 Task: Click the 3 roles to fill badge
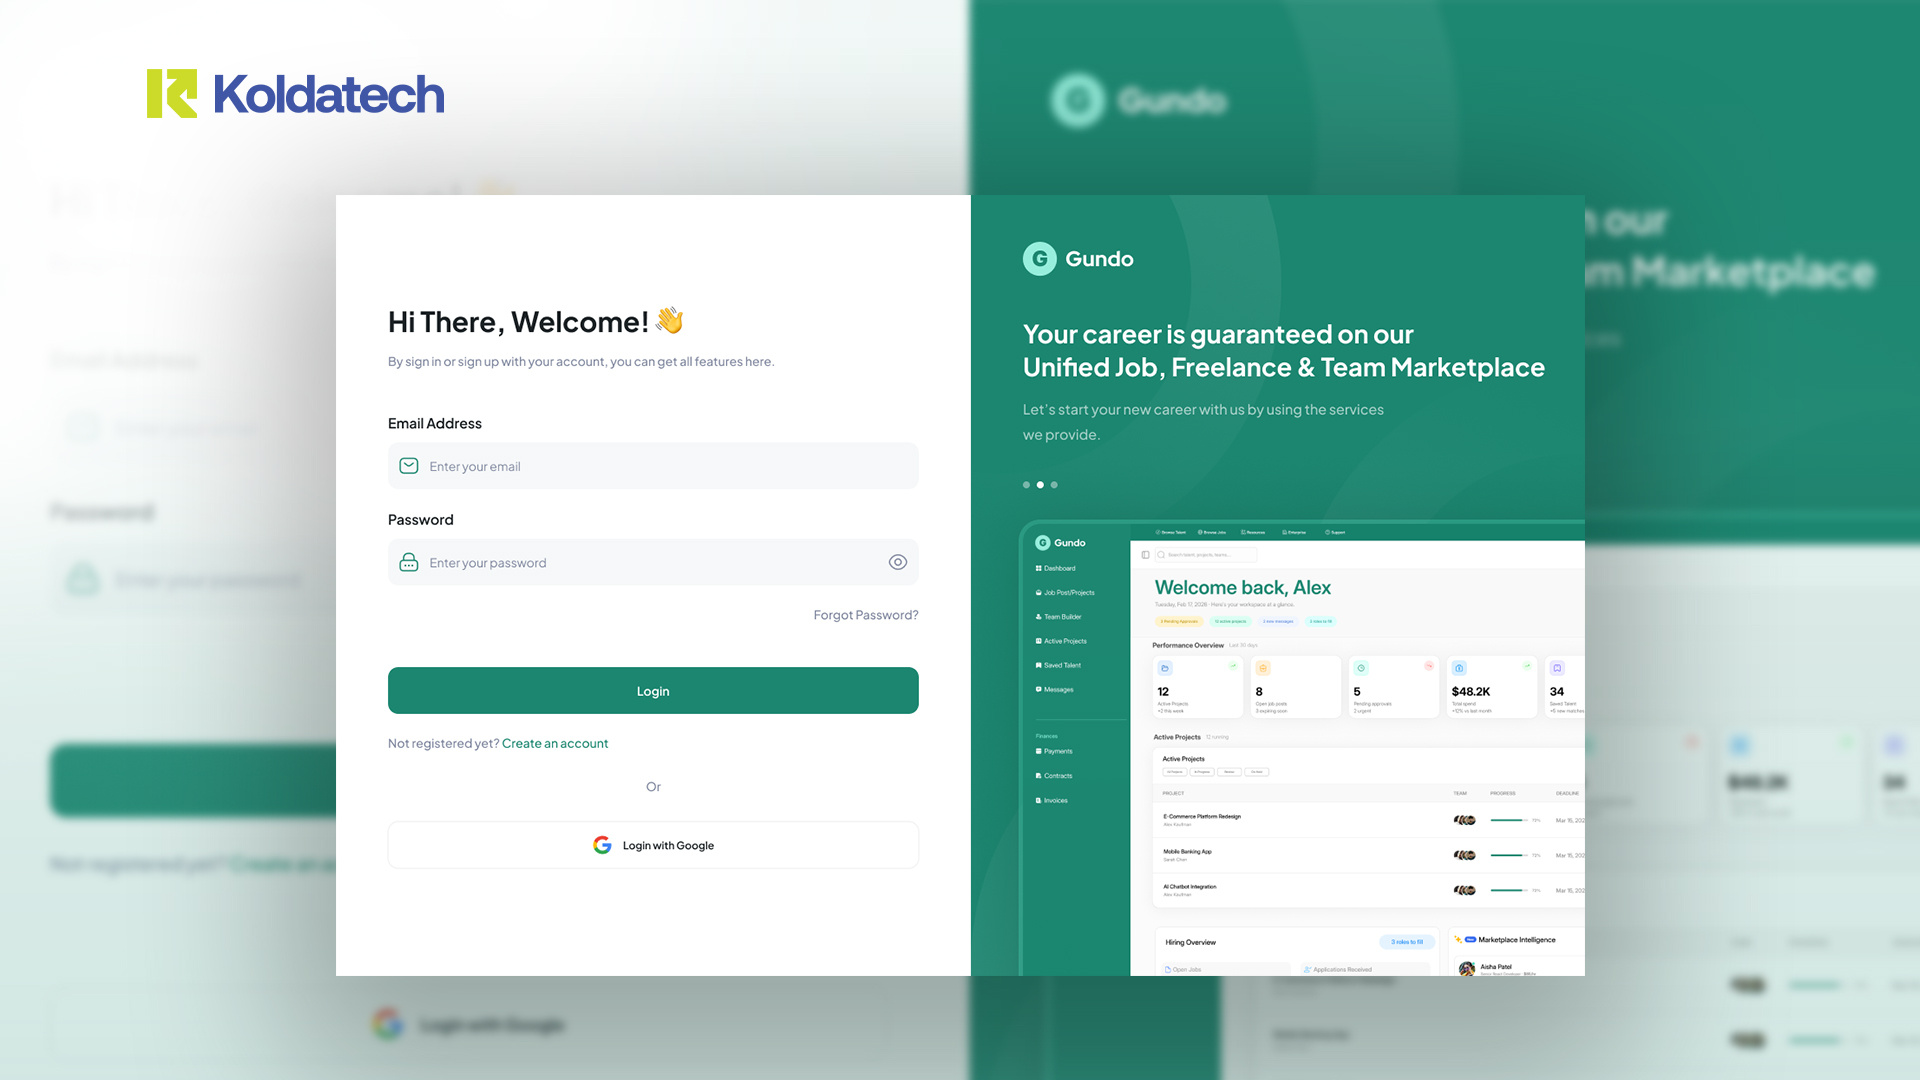coord(1407,942)
